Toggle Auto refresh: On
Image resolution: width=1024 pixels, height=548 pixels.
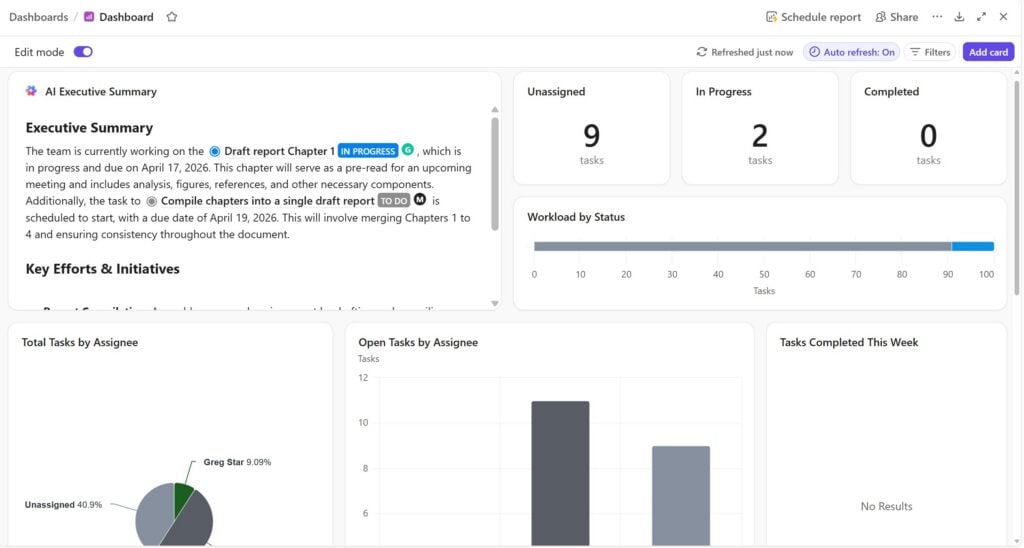coord(852,52)
